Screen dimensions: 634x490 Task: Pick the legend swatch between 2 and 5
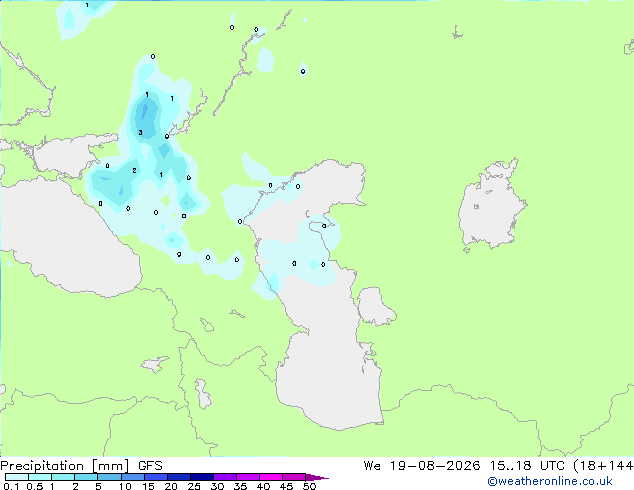(86, 477)
